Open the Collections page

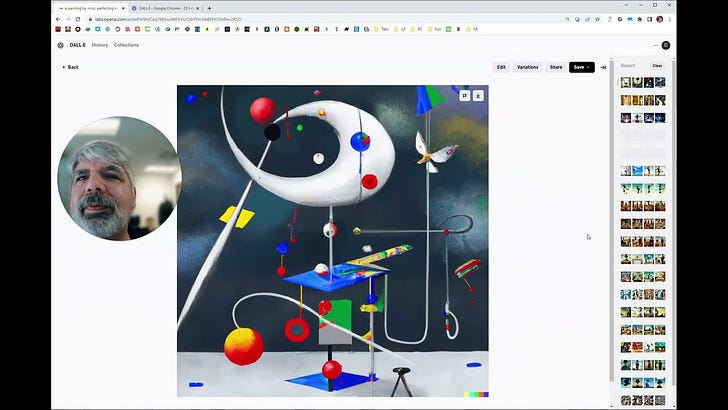(x=126, y=45)
